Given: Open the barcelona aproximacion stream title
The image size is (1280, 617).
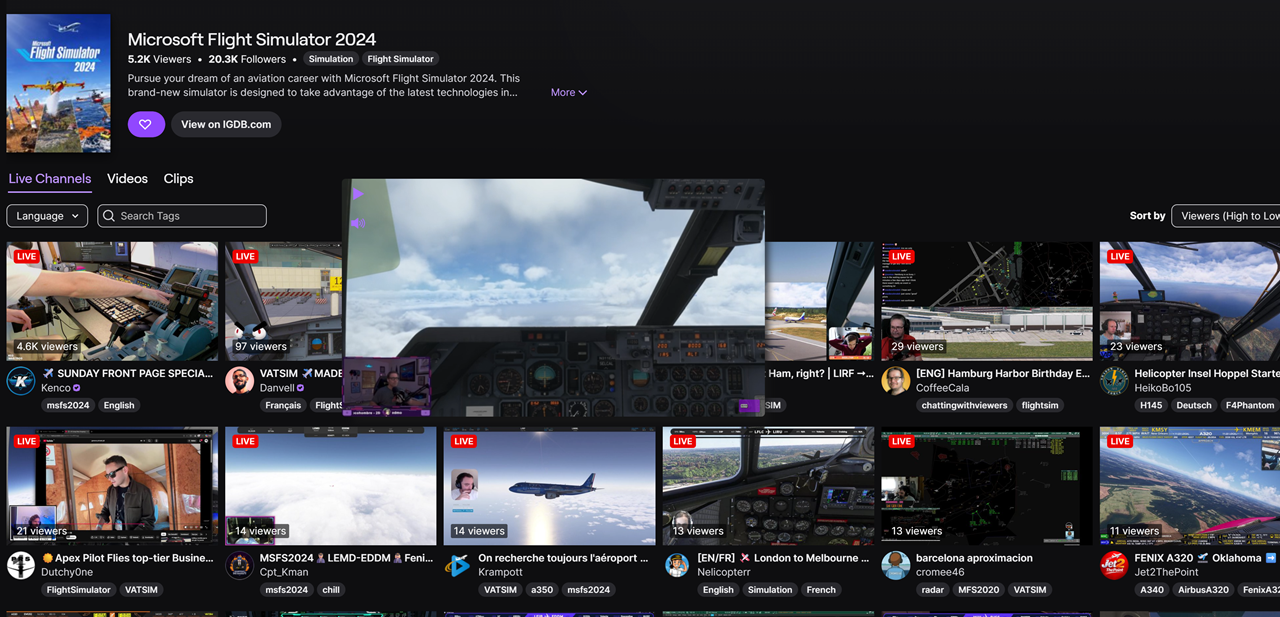Looking at the screenshot, I should (974, 558).
